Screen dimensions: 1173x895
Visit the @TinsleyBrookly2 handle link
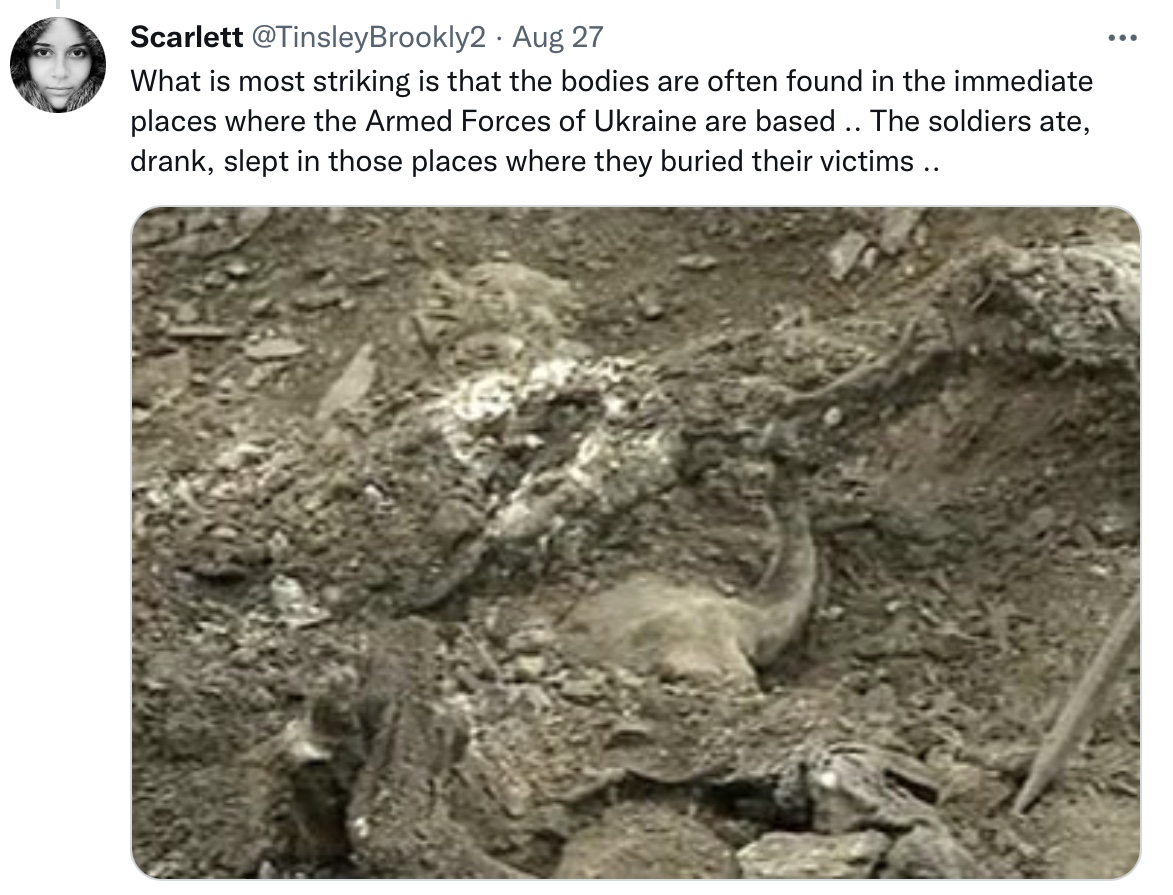coord(367,37)
